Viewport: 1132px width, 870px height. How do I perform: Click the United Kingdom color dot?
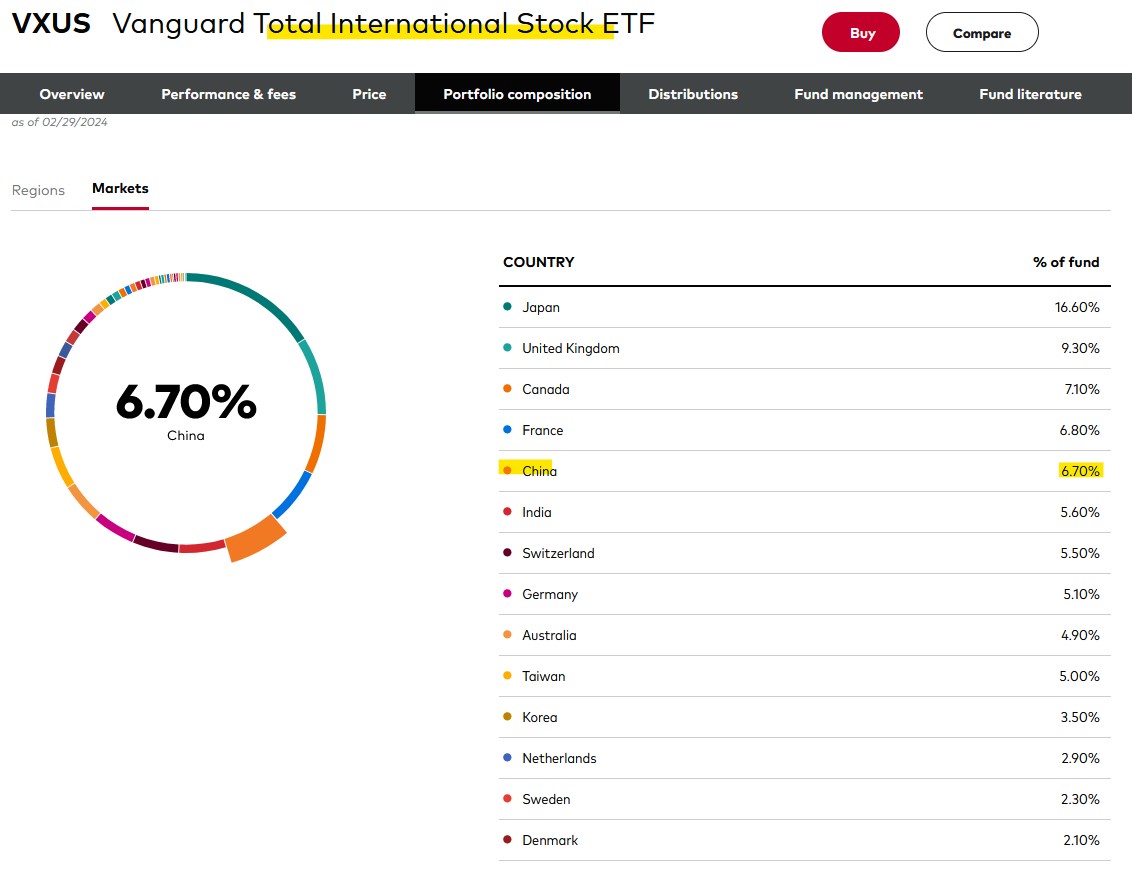tap(507, 348)
